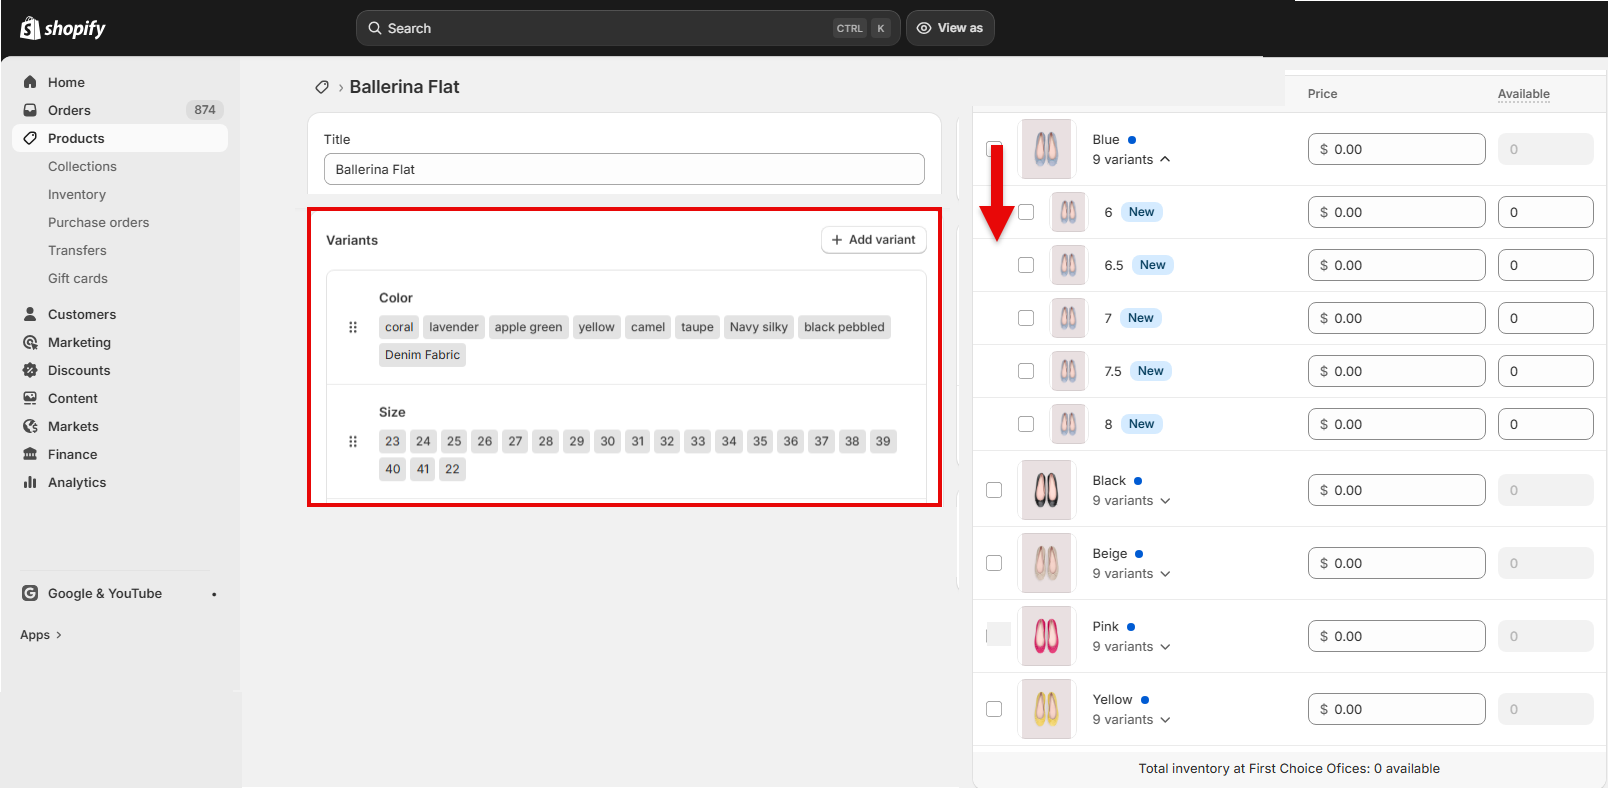Click the Google & YouTube icon

(30, 593)
